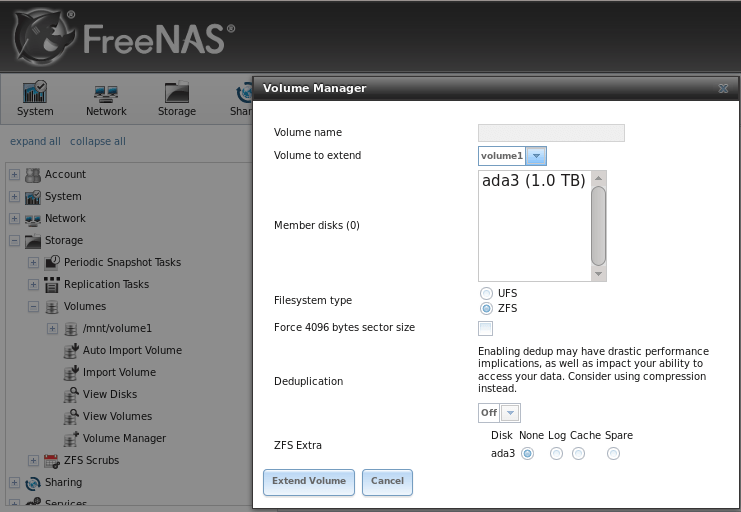Set ada3 ZFS Extra to Log

pos(556,454)
